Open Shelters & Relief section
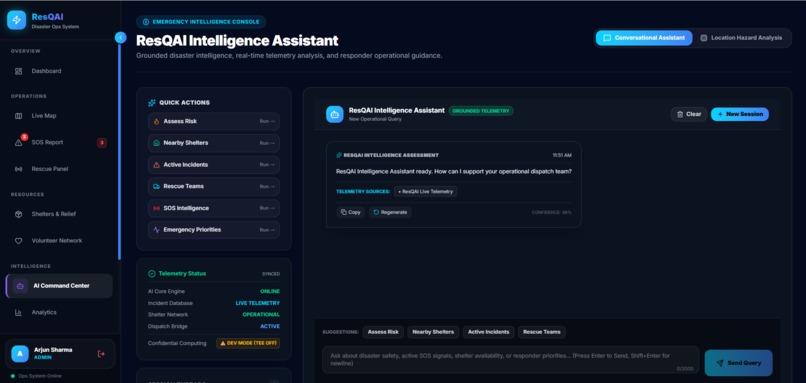Viewport: 806px width, 383px height. pyautogui.click(x=59, y=214)
